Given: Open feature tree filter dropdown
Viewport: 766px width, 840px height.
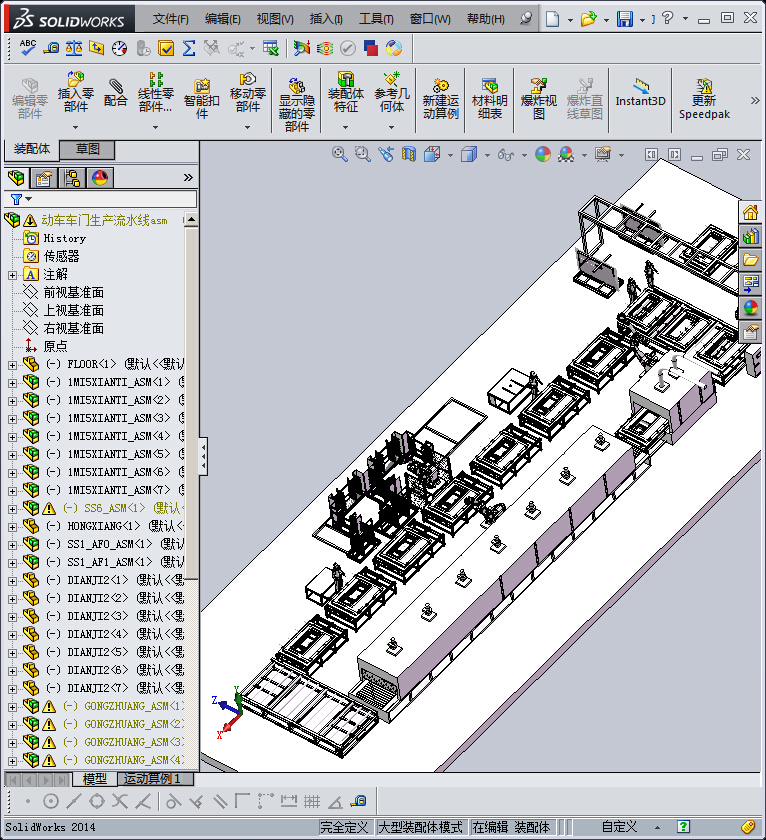Looking at the screenshot, I should (x=28, y=199).
